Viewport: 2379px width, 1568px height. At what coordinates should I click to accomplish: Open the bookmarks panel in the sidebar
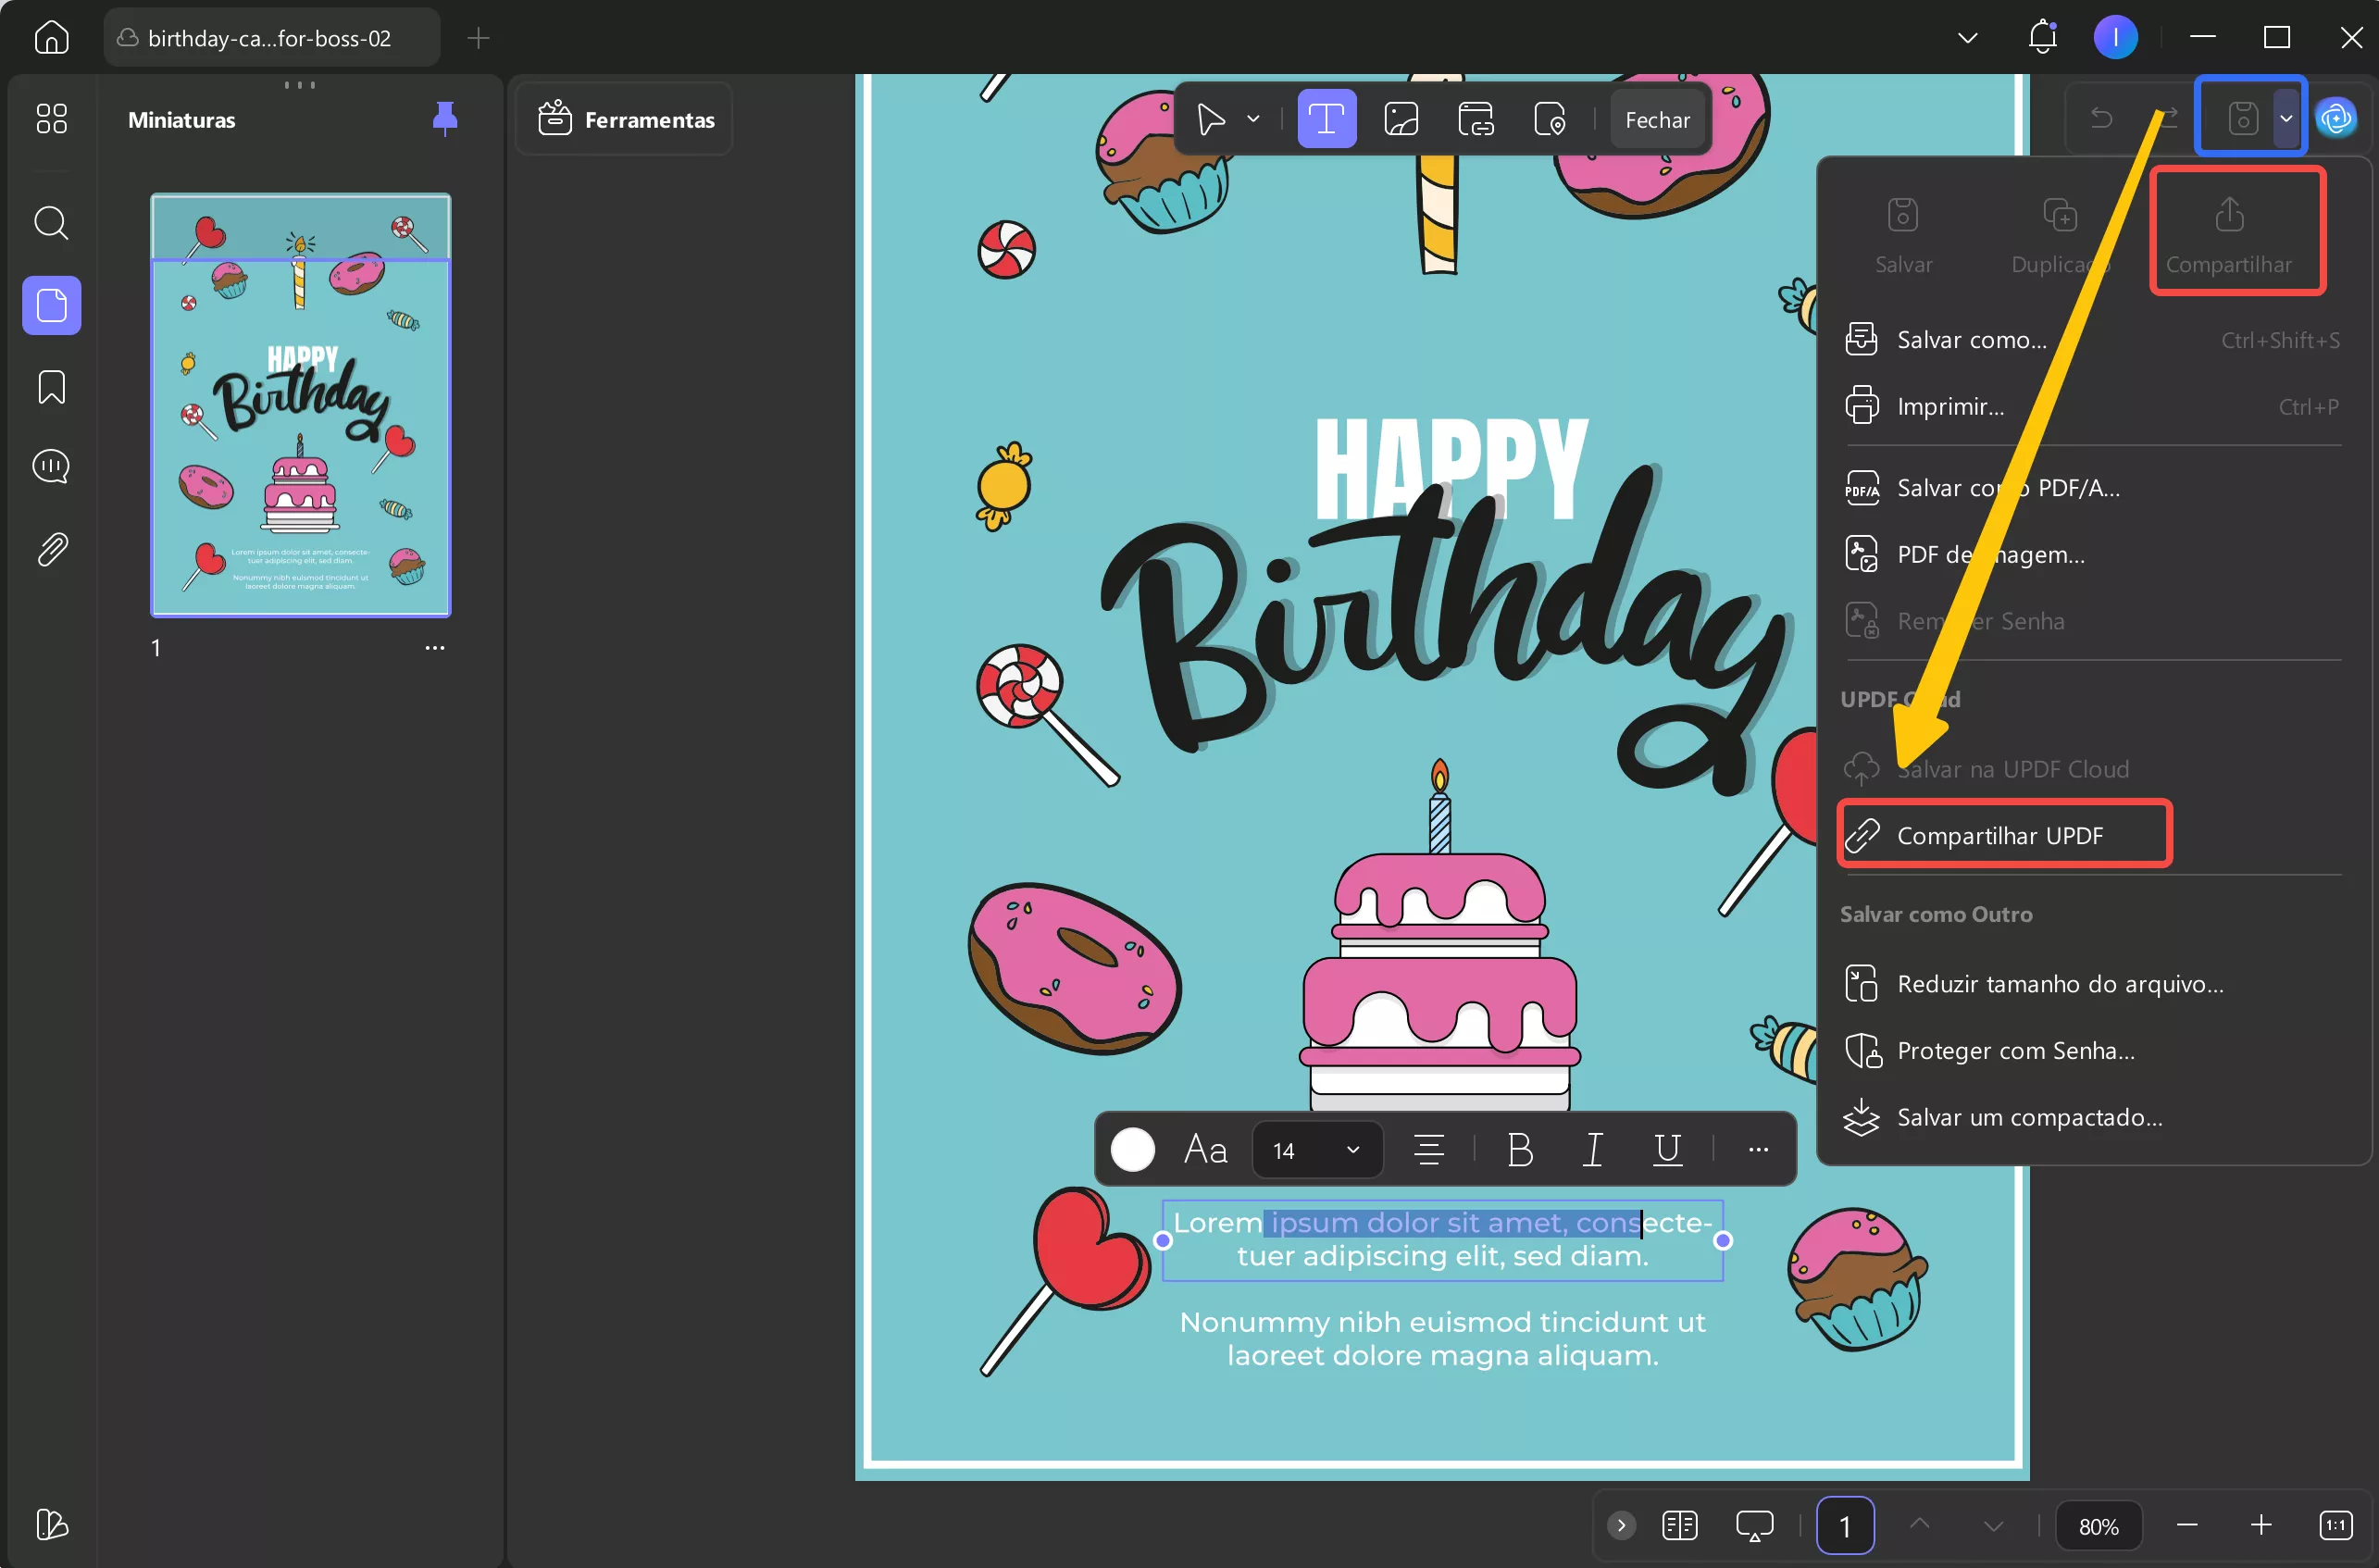click(x=51, y=387)
